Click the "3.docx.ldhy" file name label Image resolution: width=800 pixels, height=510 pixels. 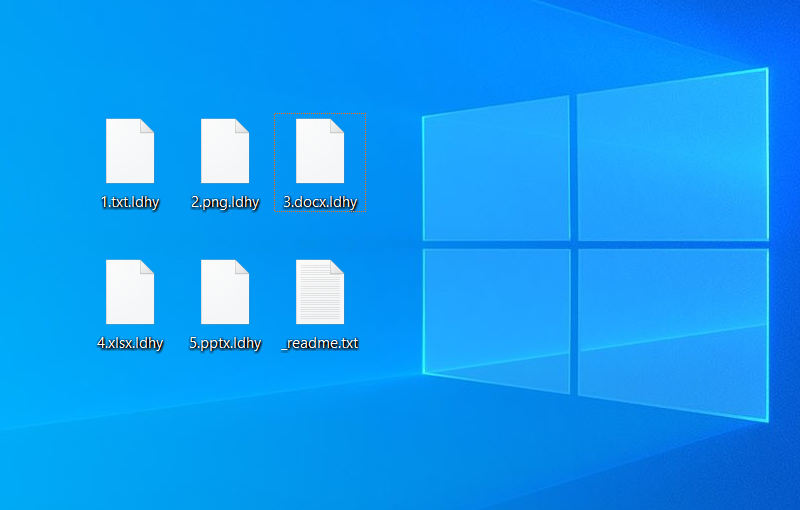pos(320,202)
